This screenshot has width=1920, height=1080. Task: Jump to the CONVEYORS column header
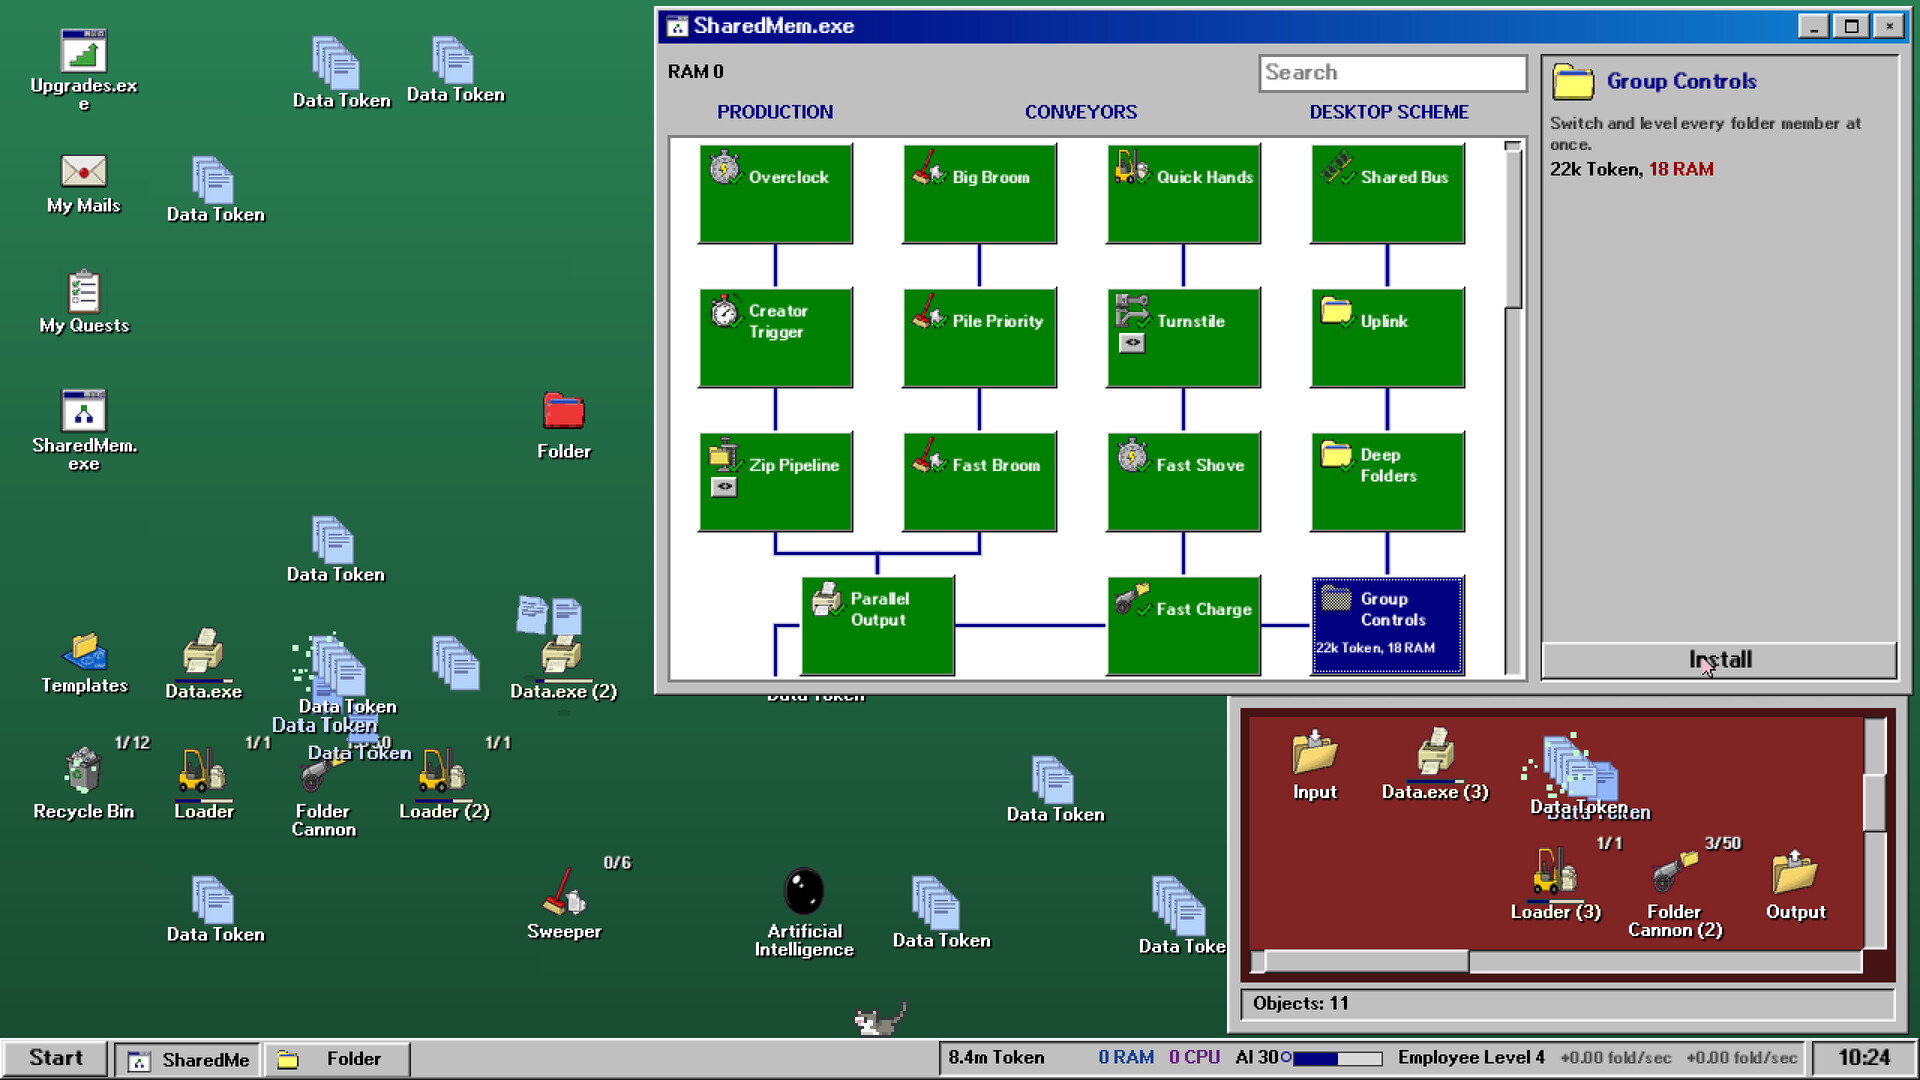[x=1081, y=112]
